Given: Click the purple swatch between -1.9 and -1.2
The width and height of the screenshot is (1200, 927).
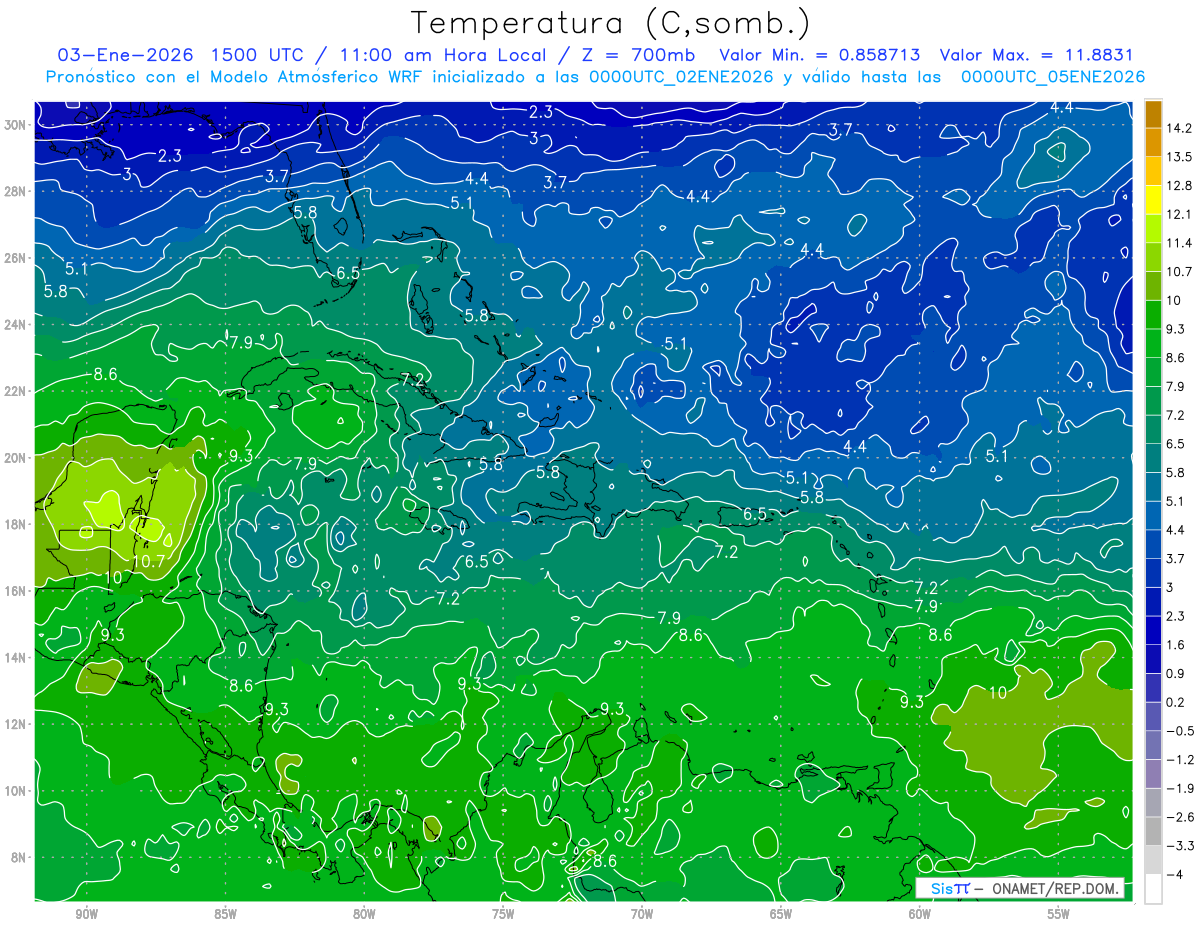Looking at the screenshot, I should click(x=1153, y=773).
